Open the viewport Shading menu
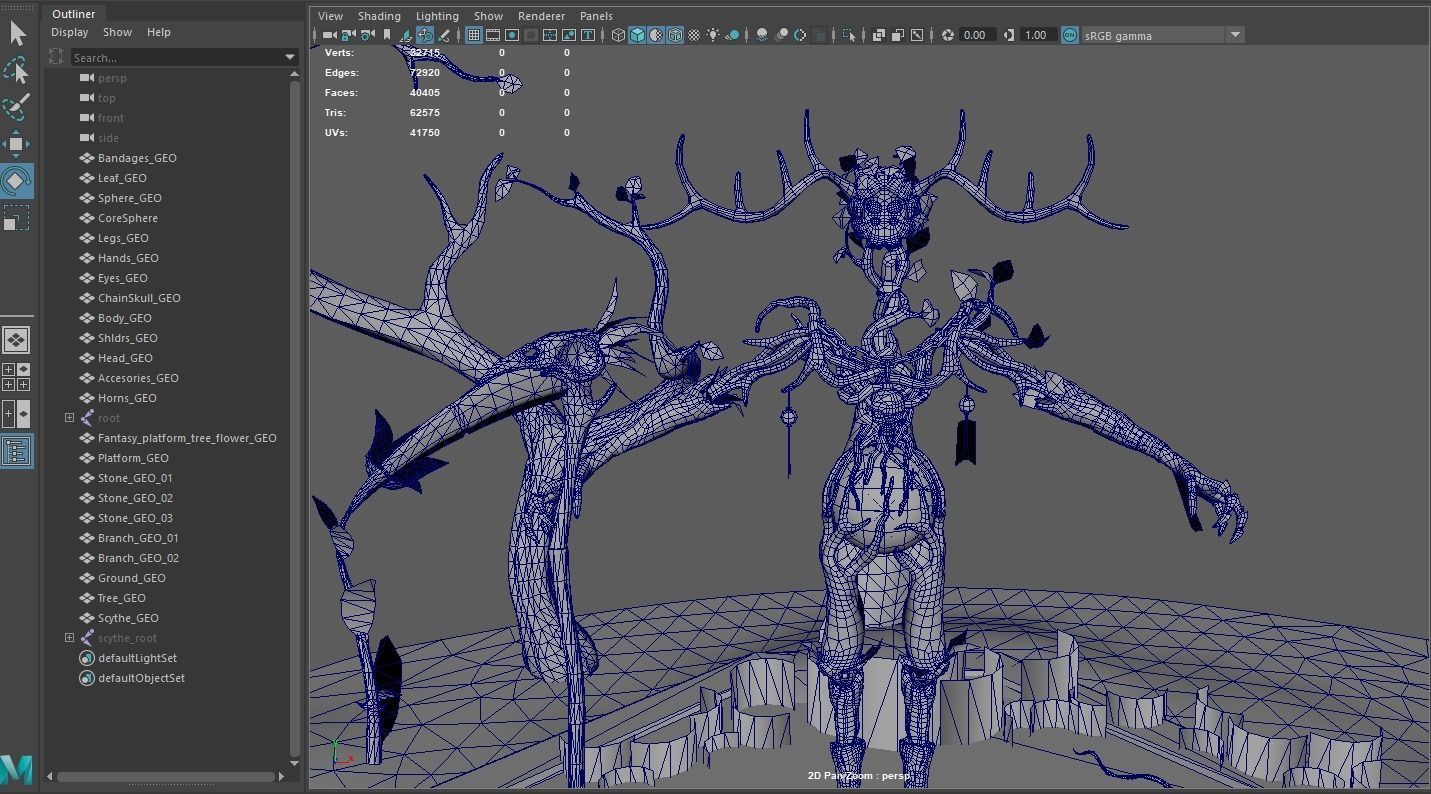The width and height of the screenshot is (1431, 794). (x=379, y=16)
